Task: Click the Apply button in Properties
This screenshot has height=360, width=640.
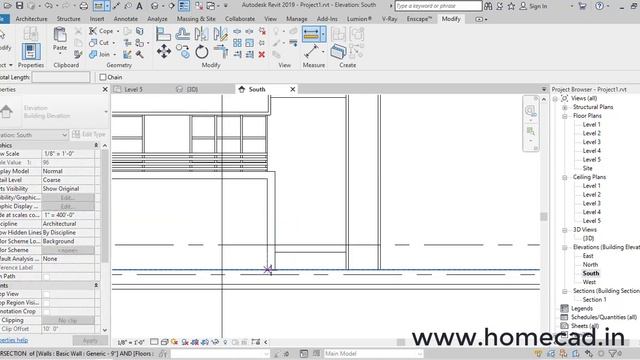Action: (x=90, y=340)
